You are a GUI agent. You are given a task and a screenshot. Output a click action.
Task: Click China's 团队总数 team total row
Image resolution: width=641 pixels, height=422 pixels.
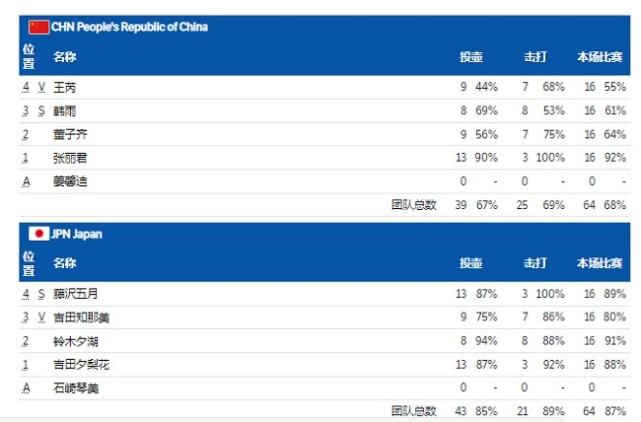[x=325, y=205]
